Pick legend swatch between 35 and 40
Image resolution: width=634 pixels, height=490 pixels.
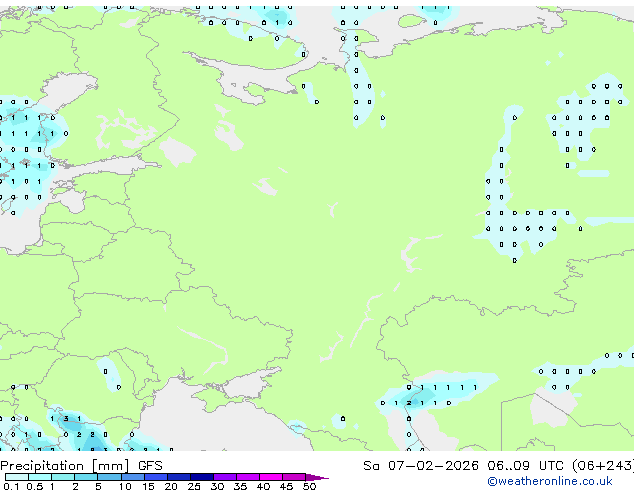tap(248, 477)
